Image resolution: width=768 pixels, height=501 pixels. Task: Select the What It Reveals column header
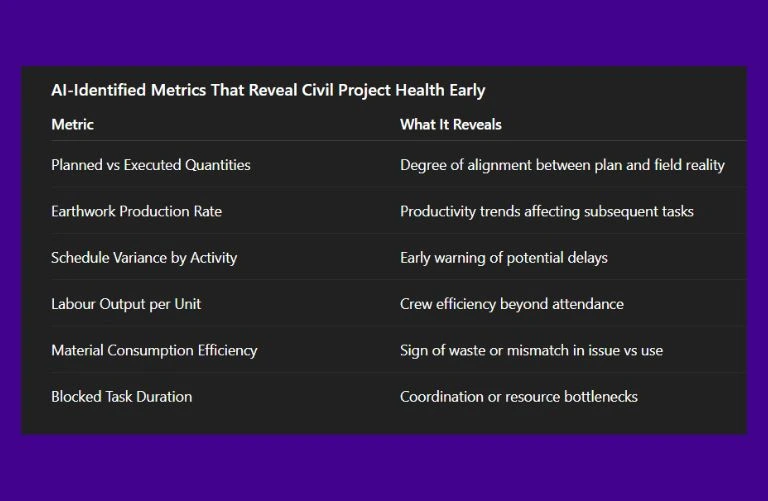click(450, 125)
